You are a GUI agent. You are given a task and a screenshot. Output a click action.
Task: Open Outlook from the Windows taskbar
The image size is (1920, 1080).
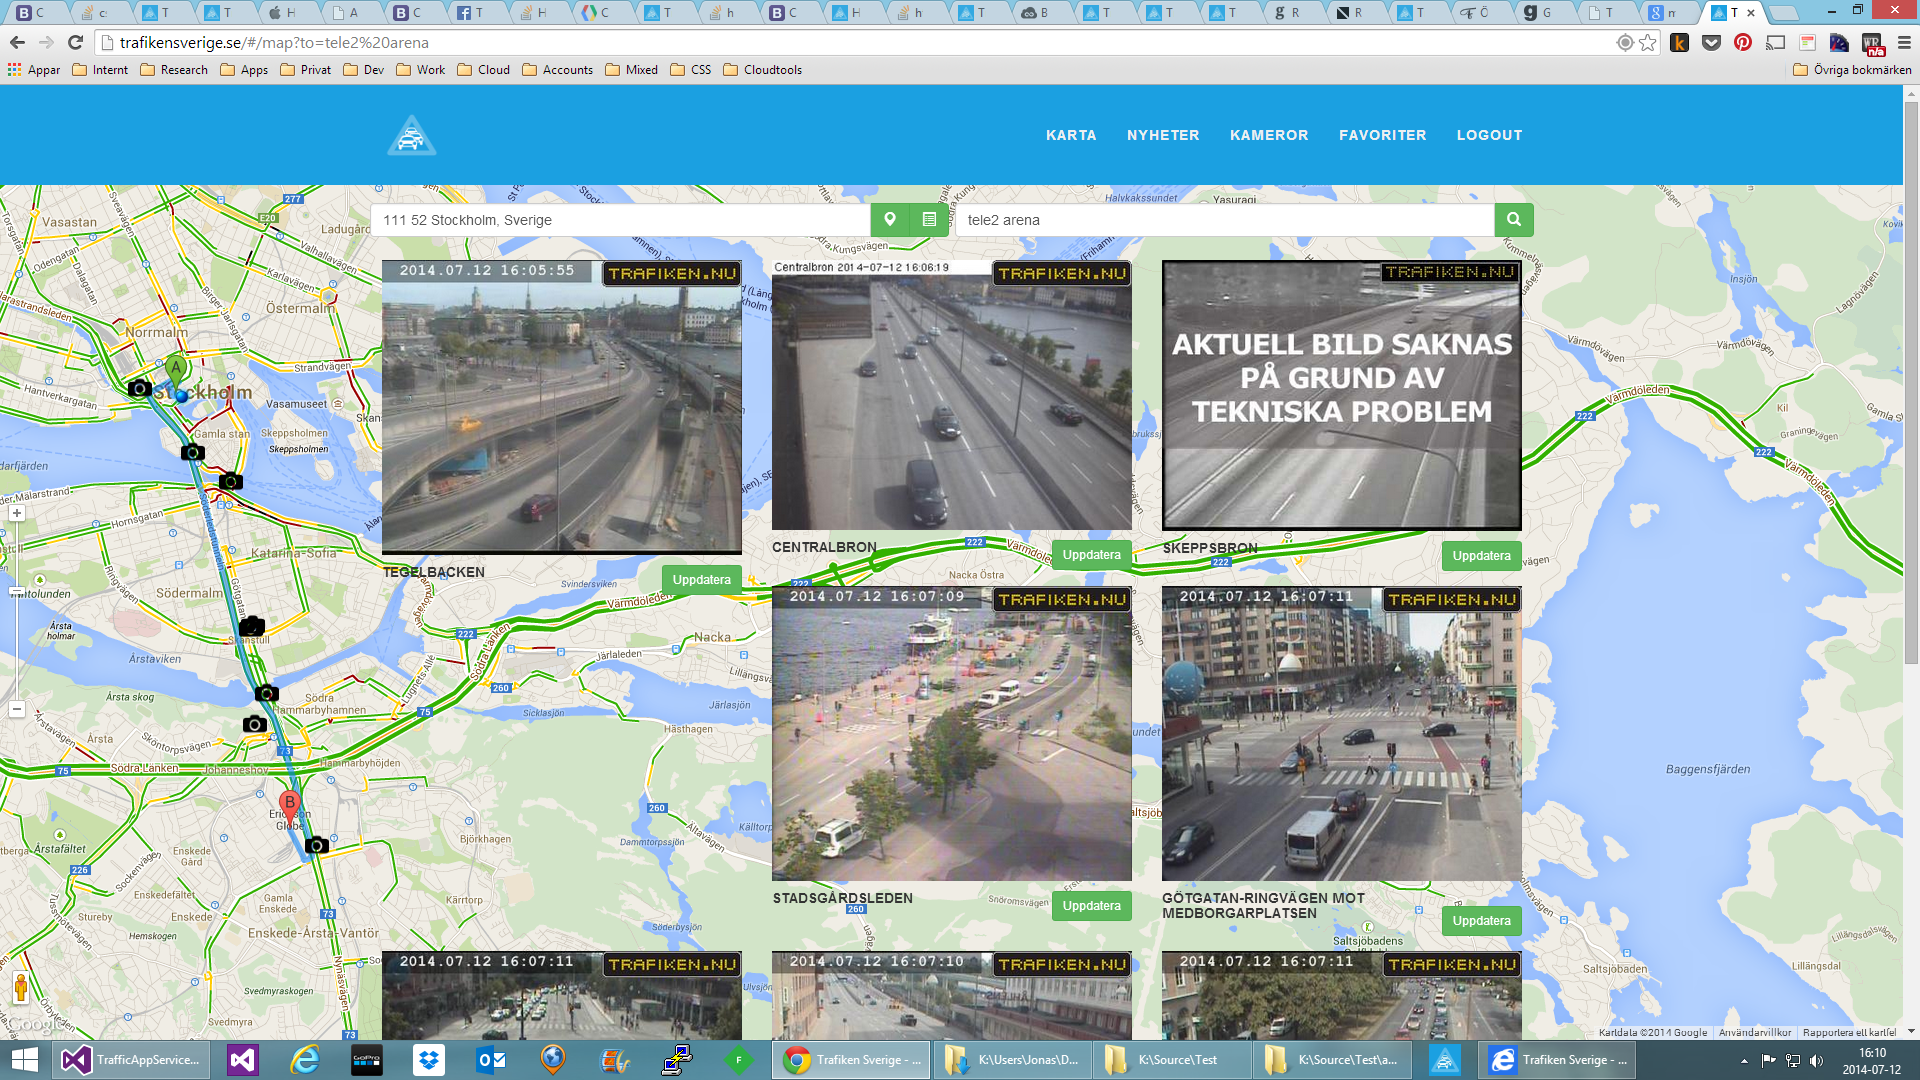[x=491, y=1059]
